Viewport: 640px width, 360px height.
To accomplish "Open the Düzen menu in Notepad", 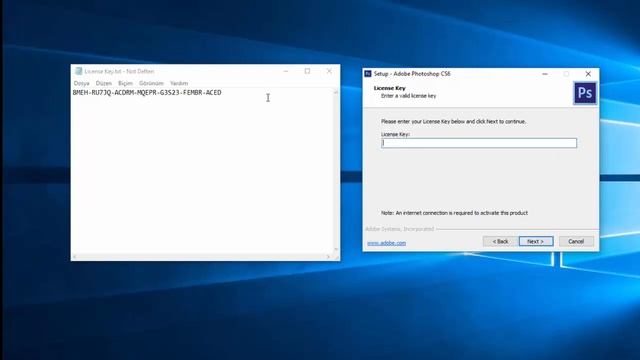I will (104, 83).
